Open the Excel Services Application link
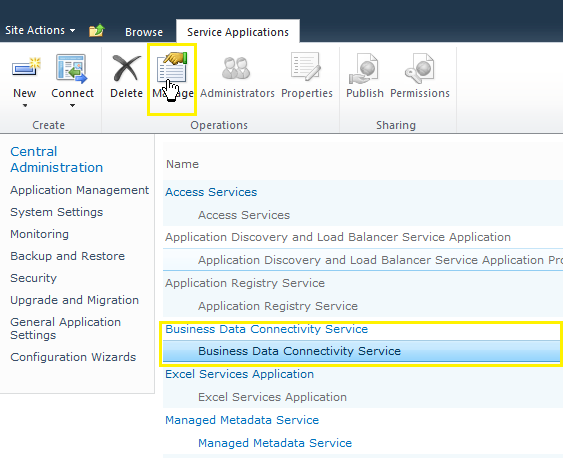 pos(239,374)
